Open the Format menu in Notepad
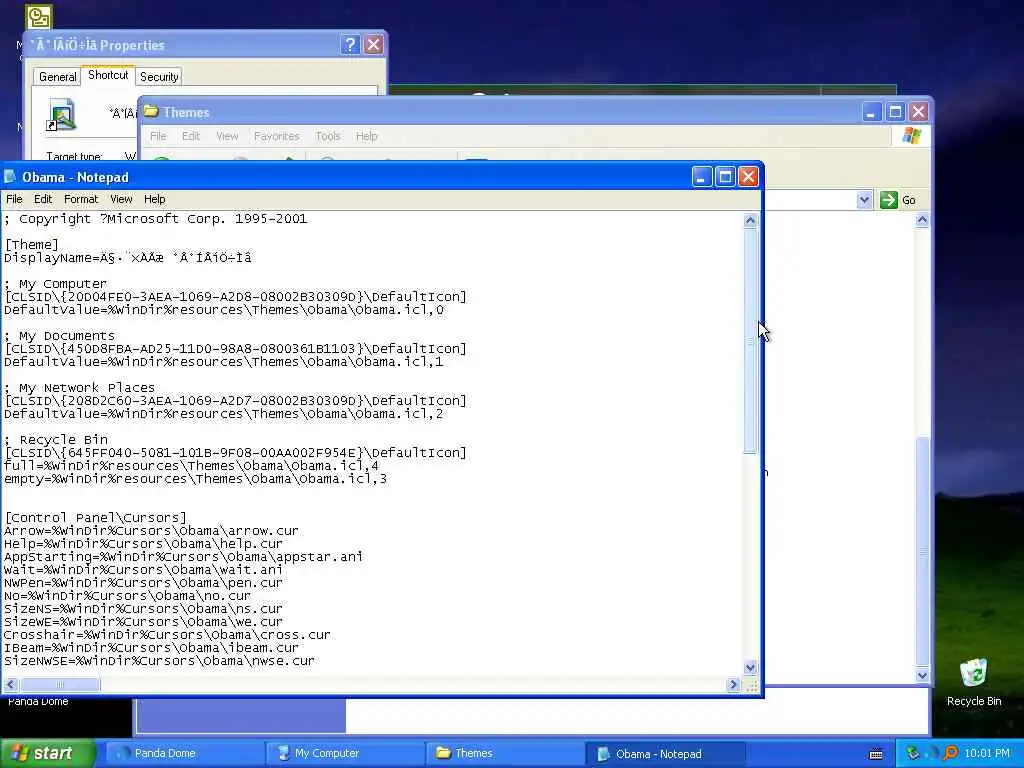This screenshot has height=768, width=1024. coord(81,199)
